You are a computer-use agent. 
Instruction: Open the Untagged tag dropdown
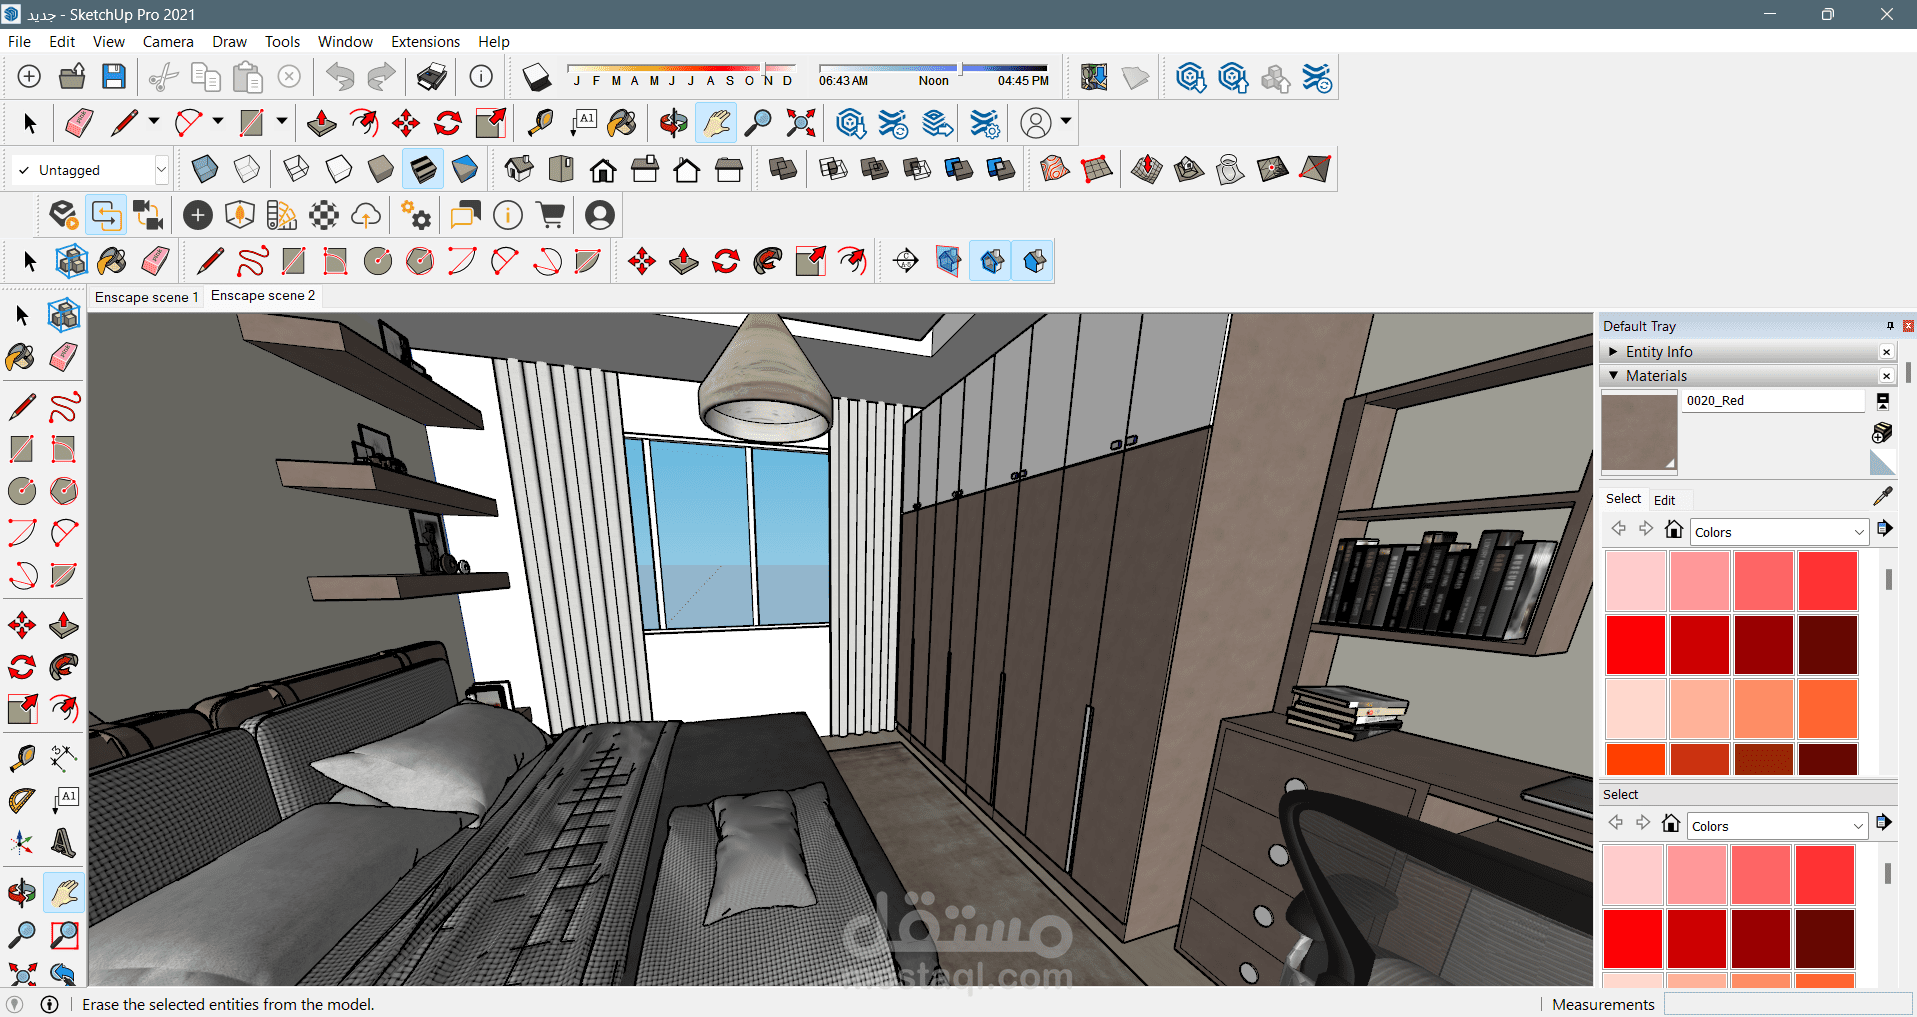click(x=161, y=170)
